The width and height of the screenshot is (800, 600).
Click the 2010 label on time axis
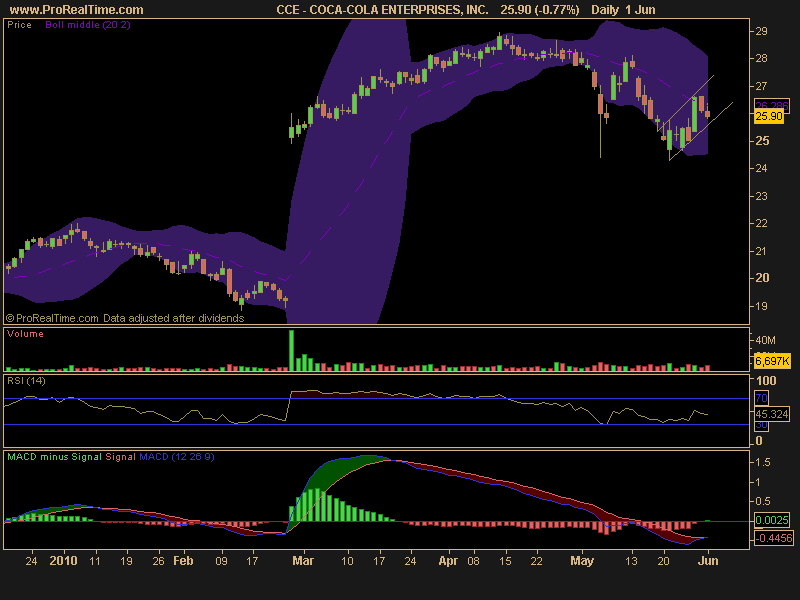(63, 561)
